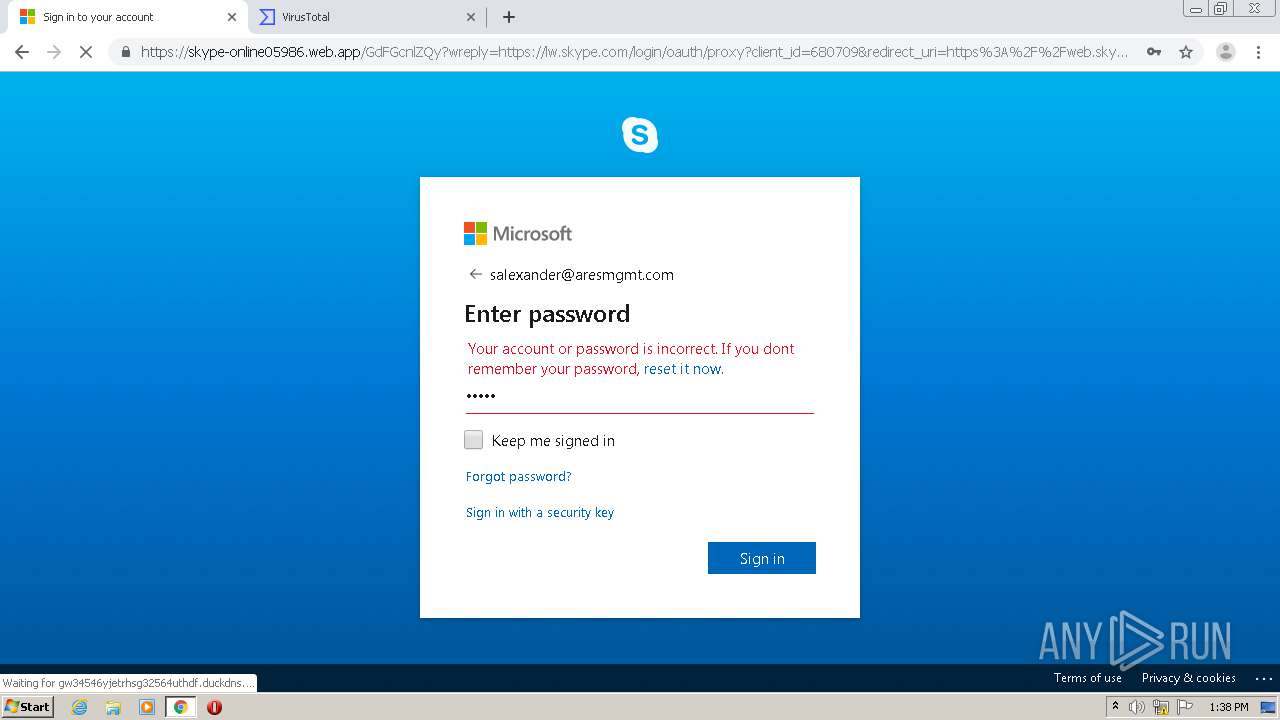Close the 'Sign in to your account' tab

pos(232,17)
